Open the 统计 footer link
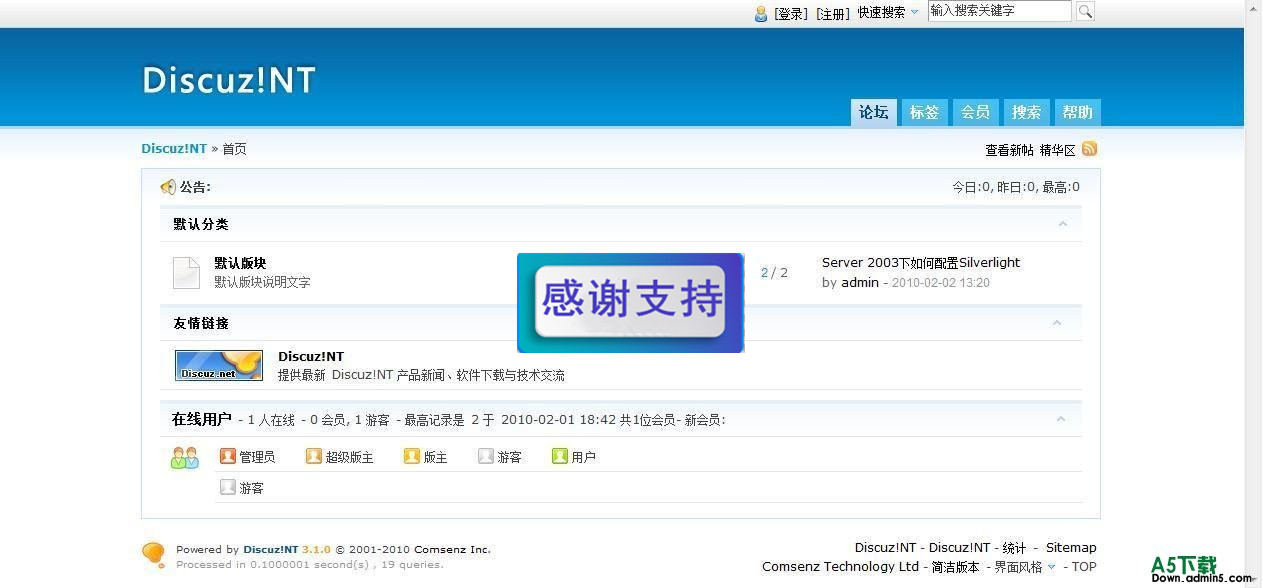This screenshot has height=588, width=1263. click(1014, 548)
